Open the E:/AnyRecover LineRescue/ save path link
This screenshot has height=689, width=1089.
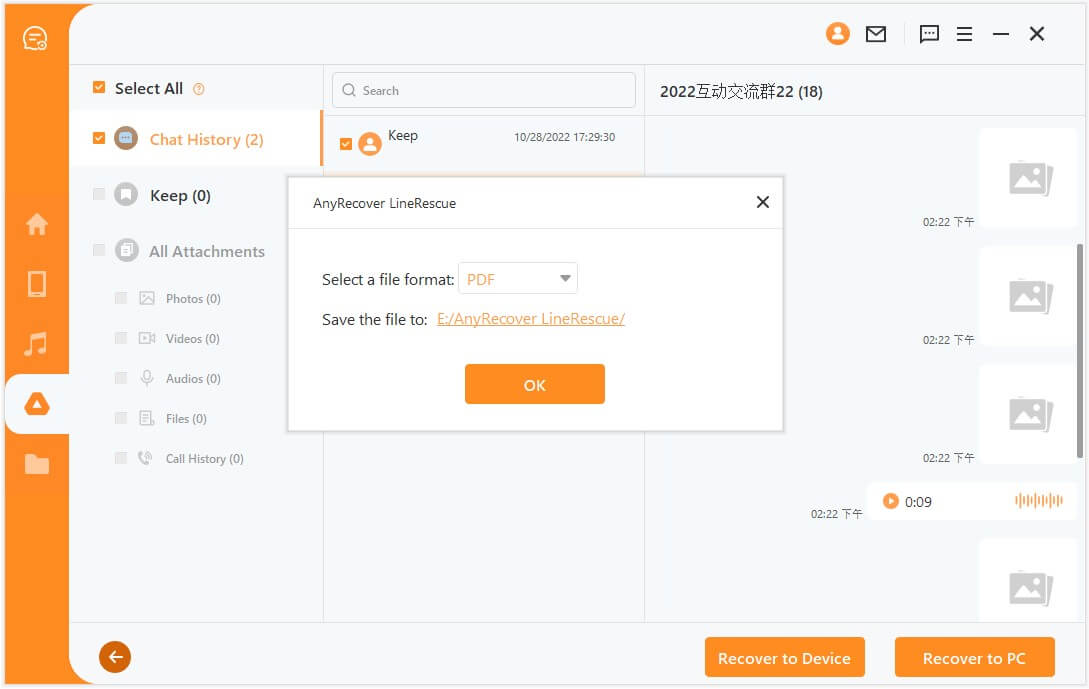[x=531, y=319]
